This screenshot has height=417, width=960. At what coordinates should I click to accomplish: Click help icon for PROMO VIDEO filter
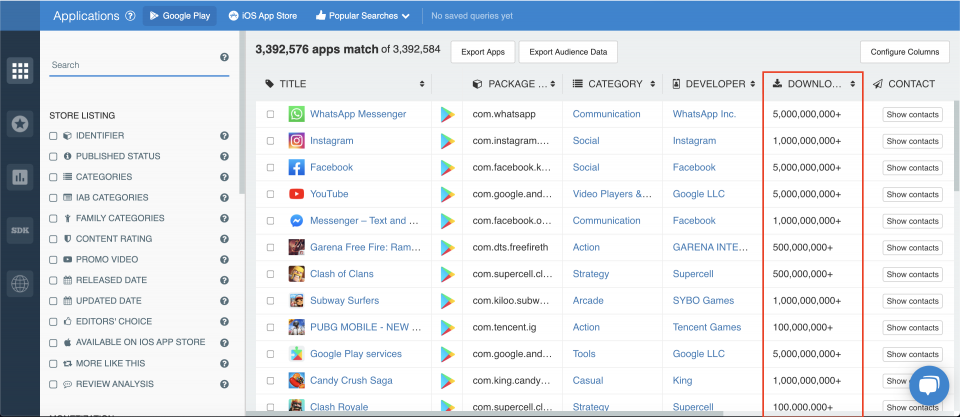click(x=225, y=260)
